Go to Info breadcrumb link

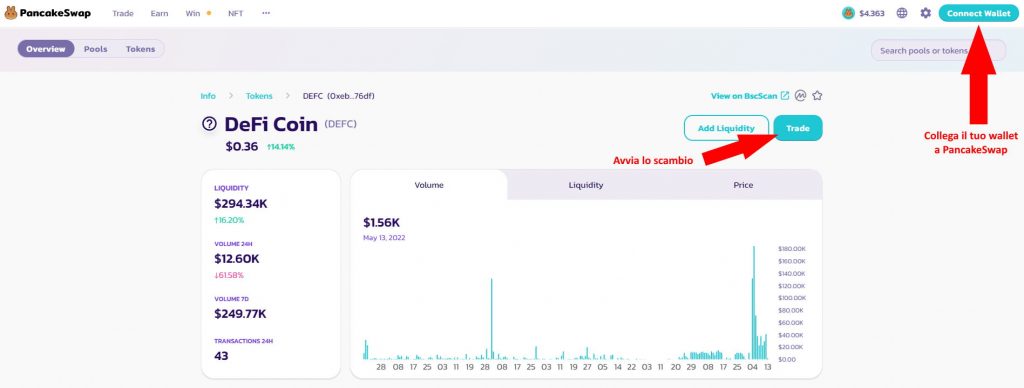coord(208,96)
